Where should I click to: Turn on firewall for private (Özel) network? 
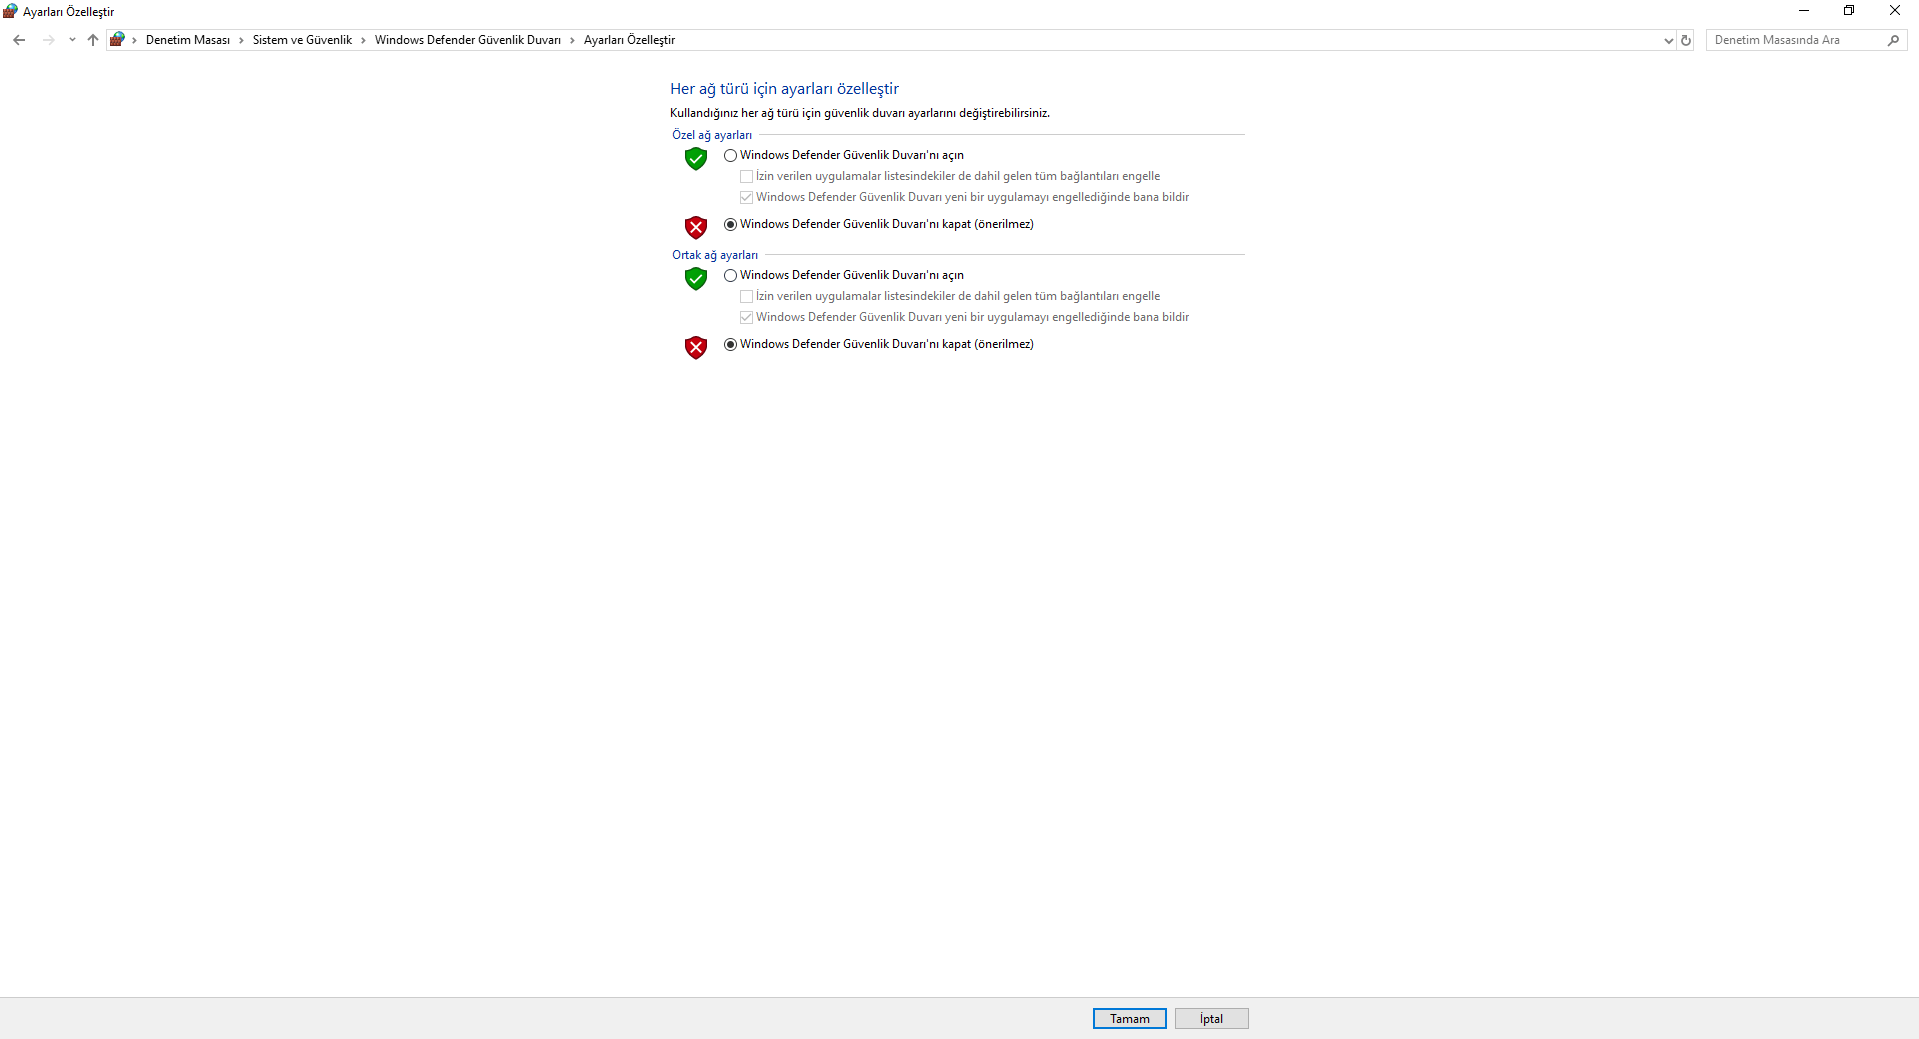coord(730,156)
